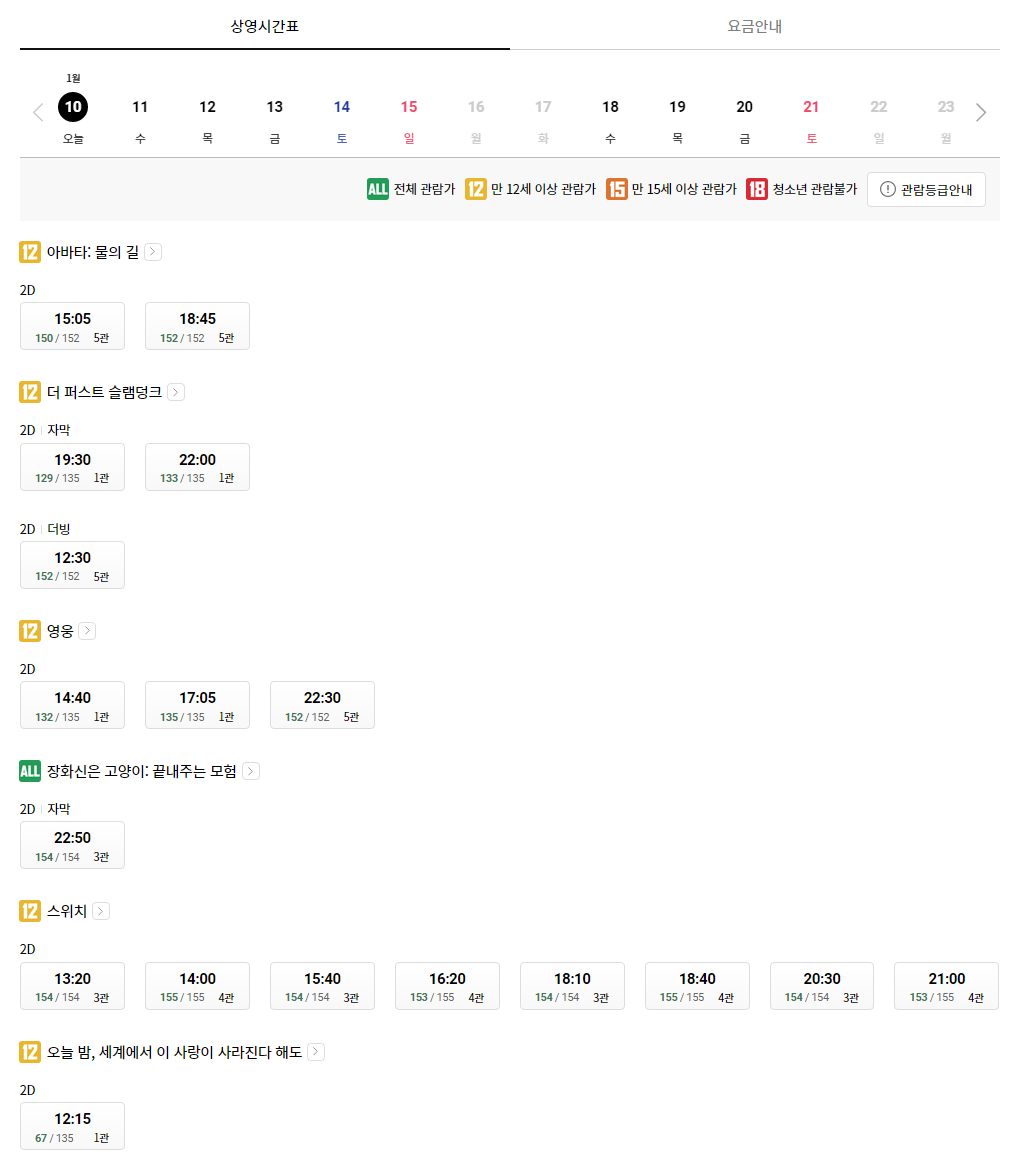Select the 12:30 슬램덩크 dubbed showing
The height and width of the screenshot is (1161, 1020).
click(x=73, y=565)
